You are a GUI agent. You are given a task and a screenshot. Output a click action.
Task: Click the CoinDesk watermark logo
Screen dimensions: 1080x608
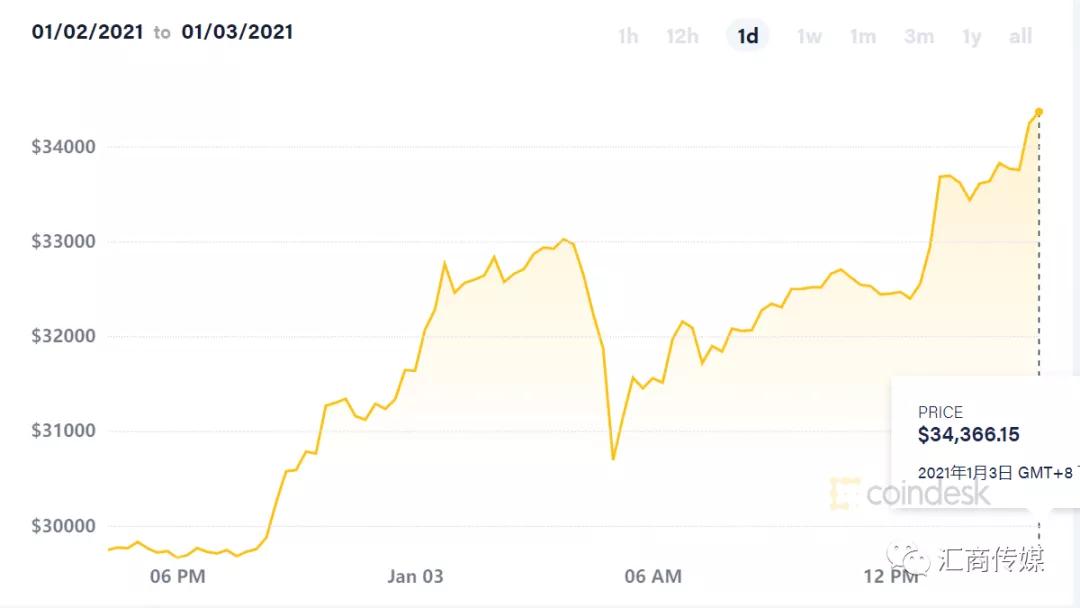point(908,492)
